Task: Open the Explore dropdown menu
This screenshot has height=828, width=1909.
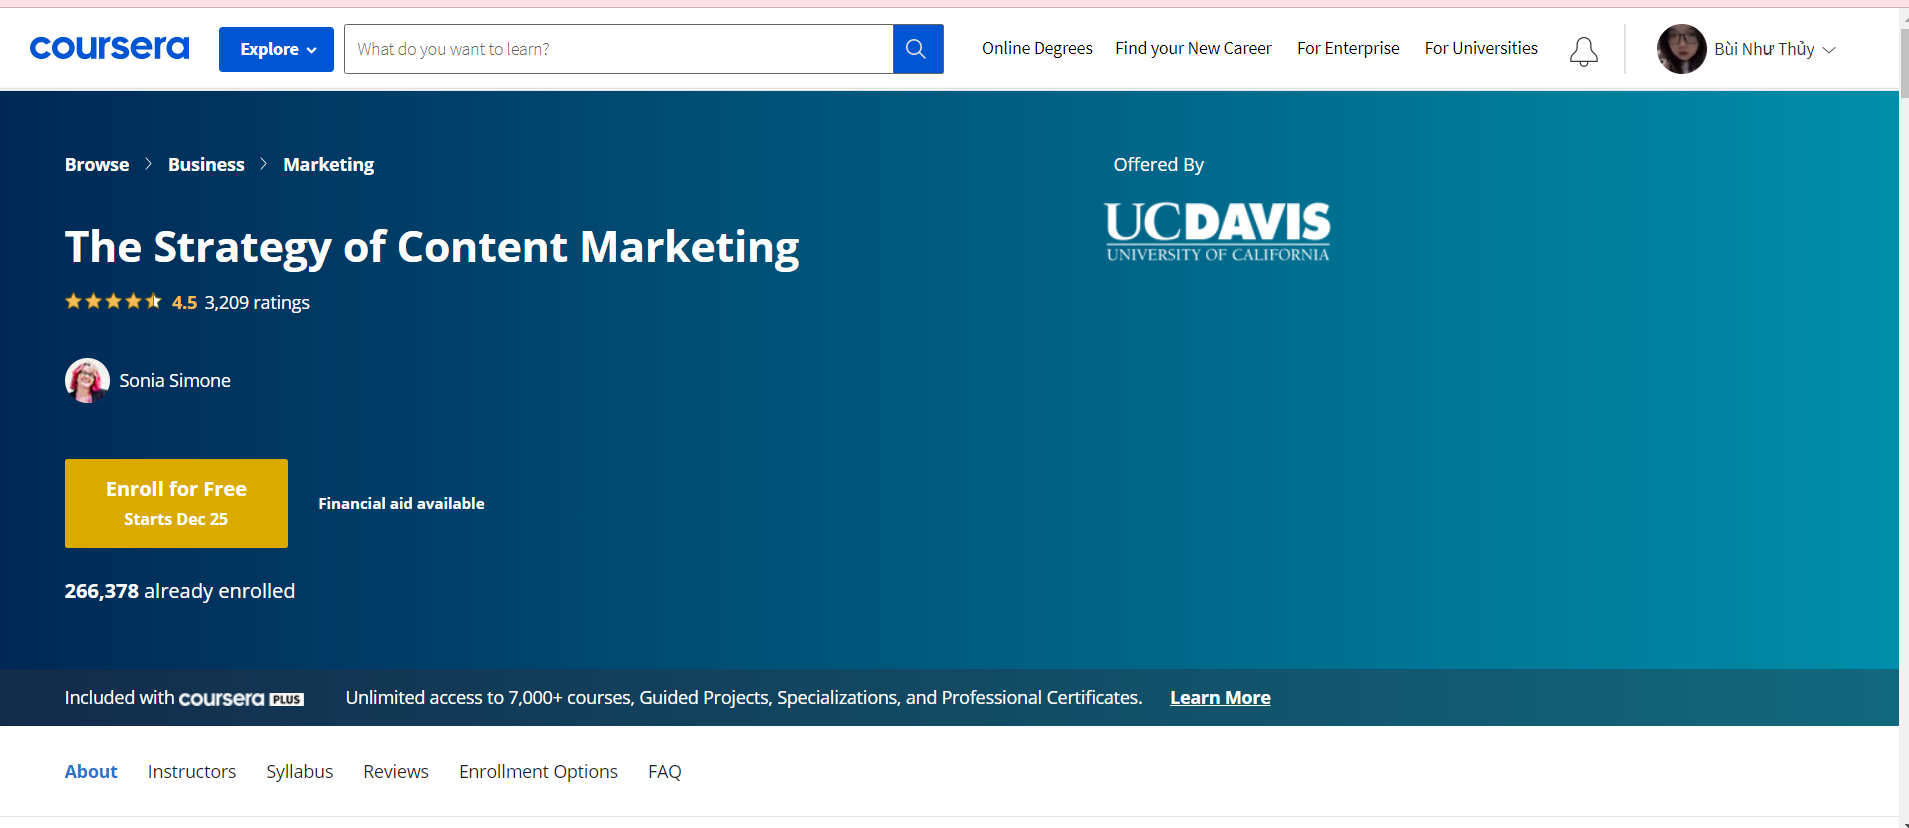Action: pos(276,49)
